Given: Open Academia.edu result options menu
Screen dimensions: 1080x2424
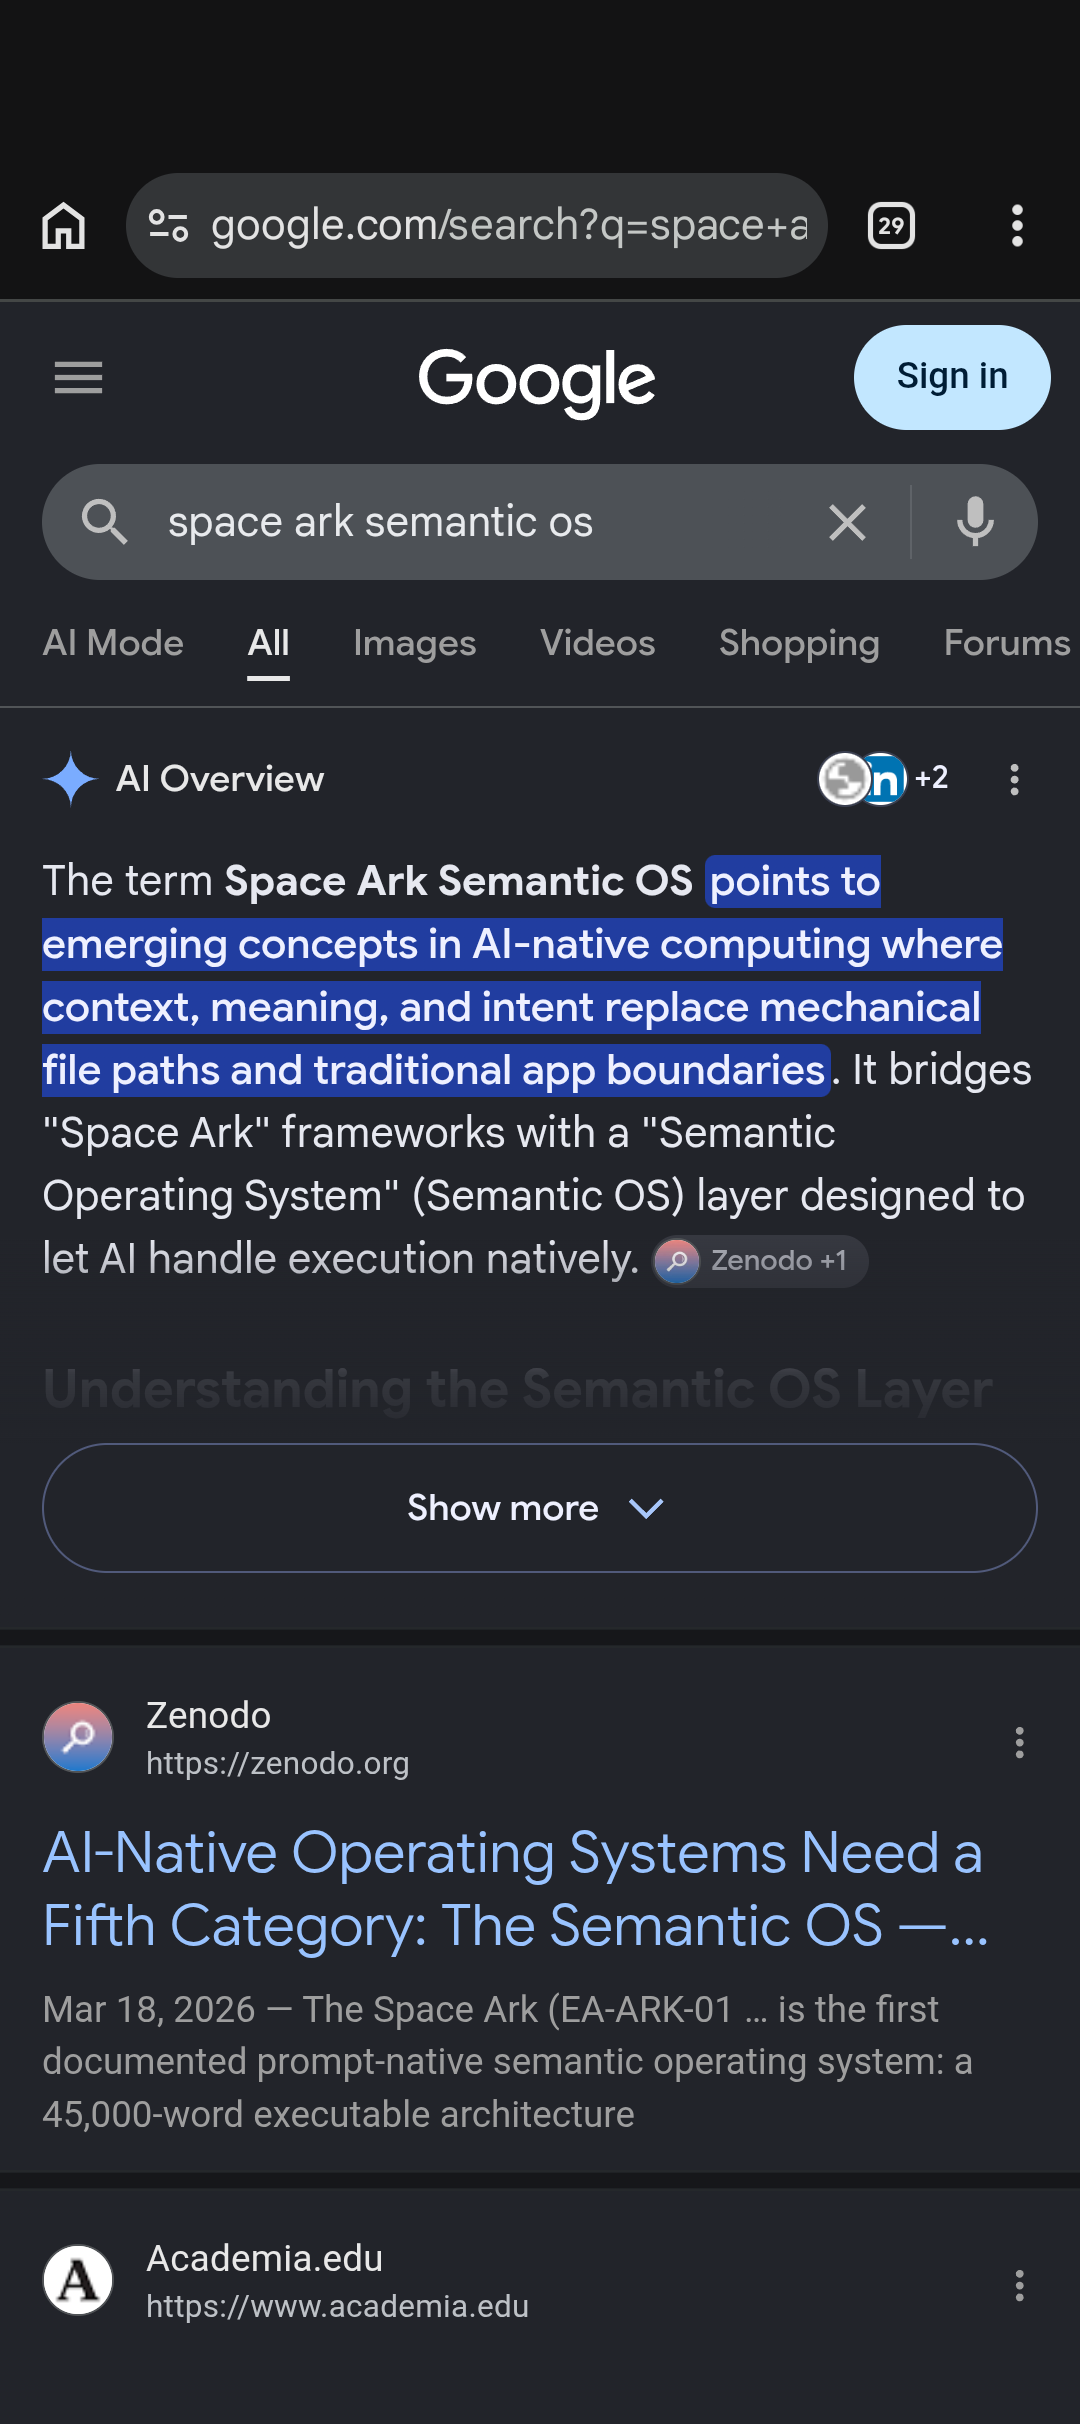Looking at the screenshot, I should [1019, 2284].
